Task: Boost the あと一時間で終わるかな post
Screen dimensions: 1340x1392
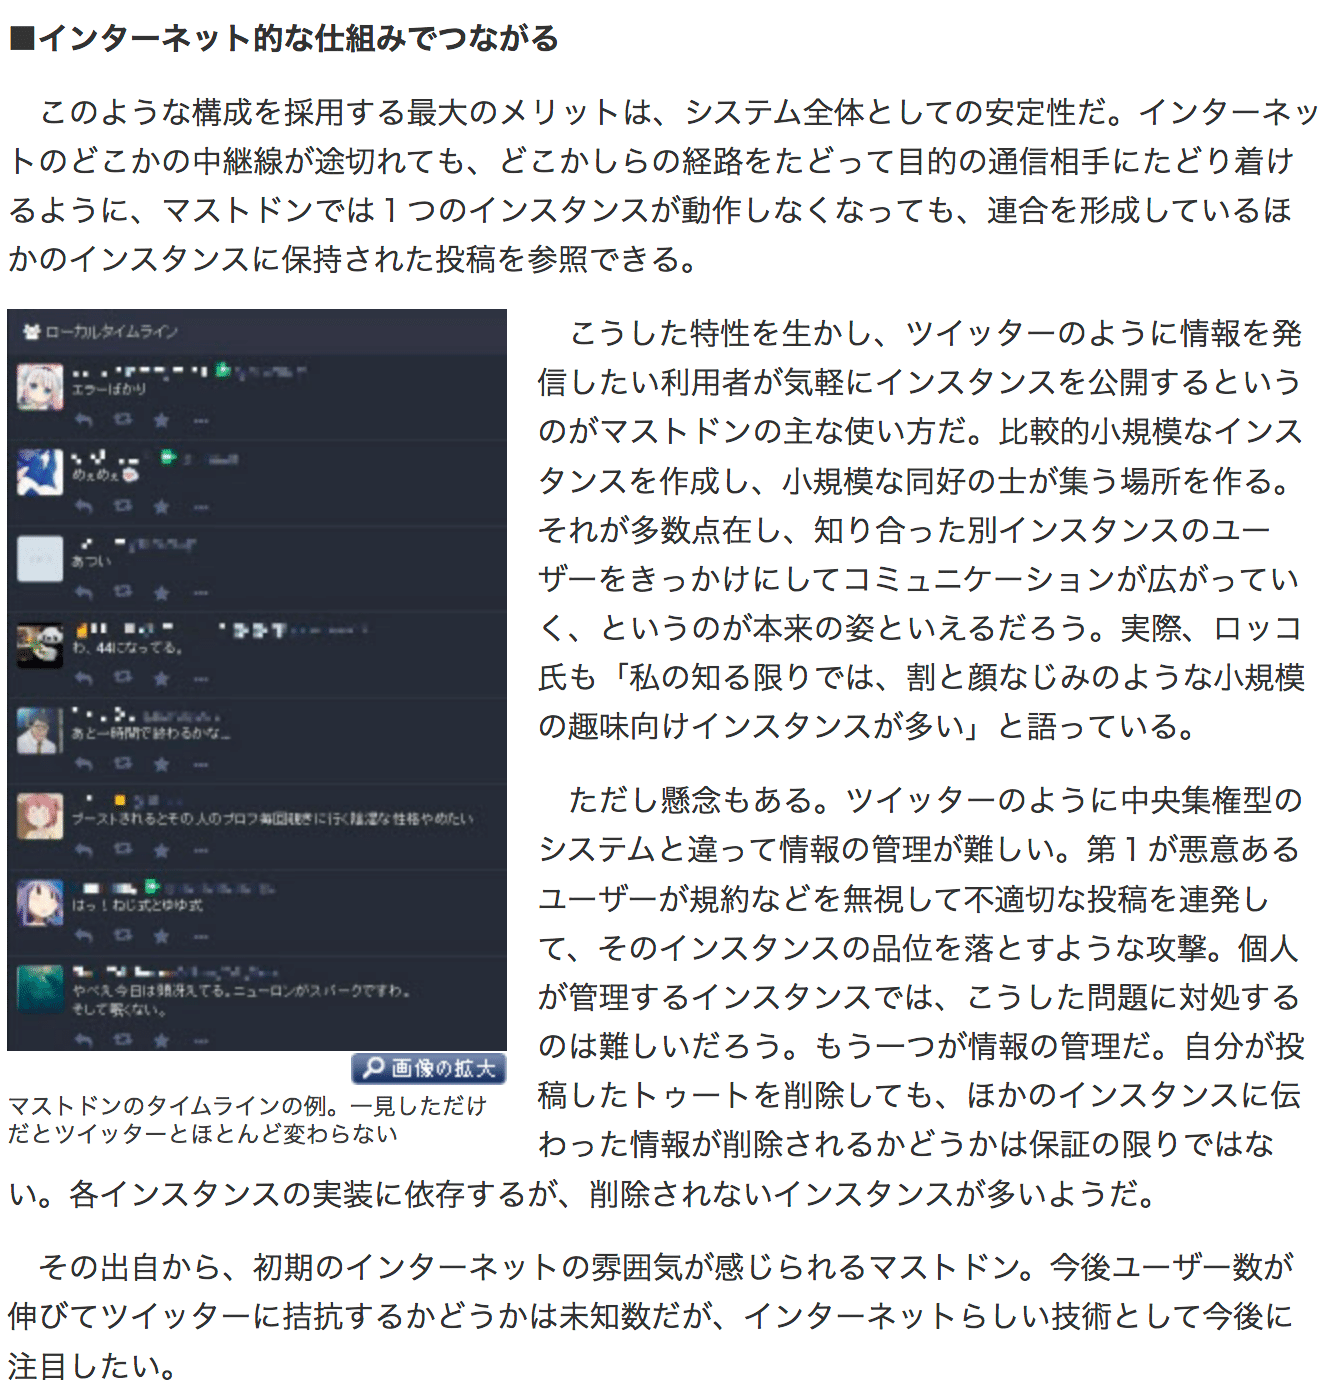Action: pyautogui.click(x=123, y=764)
